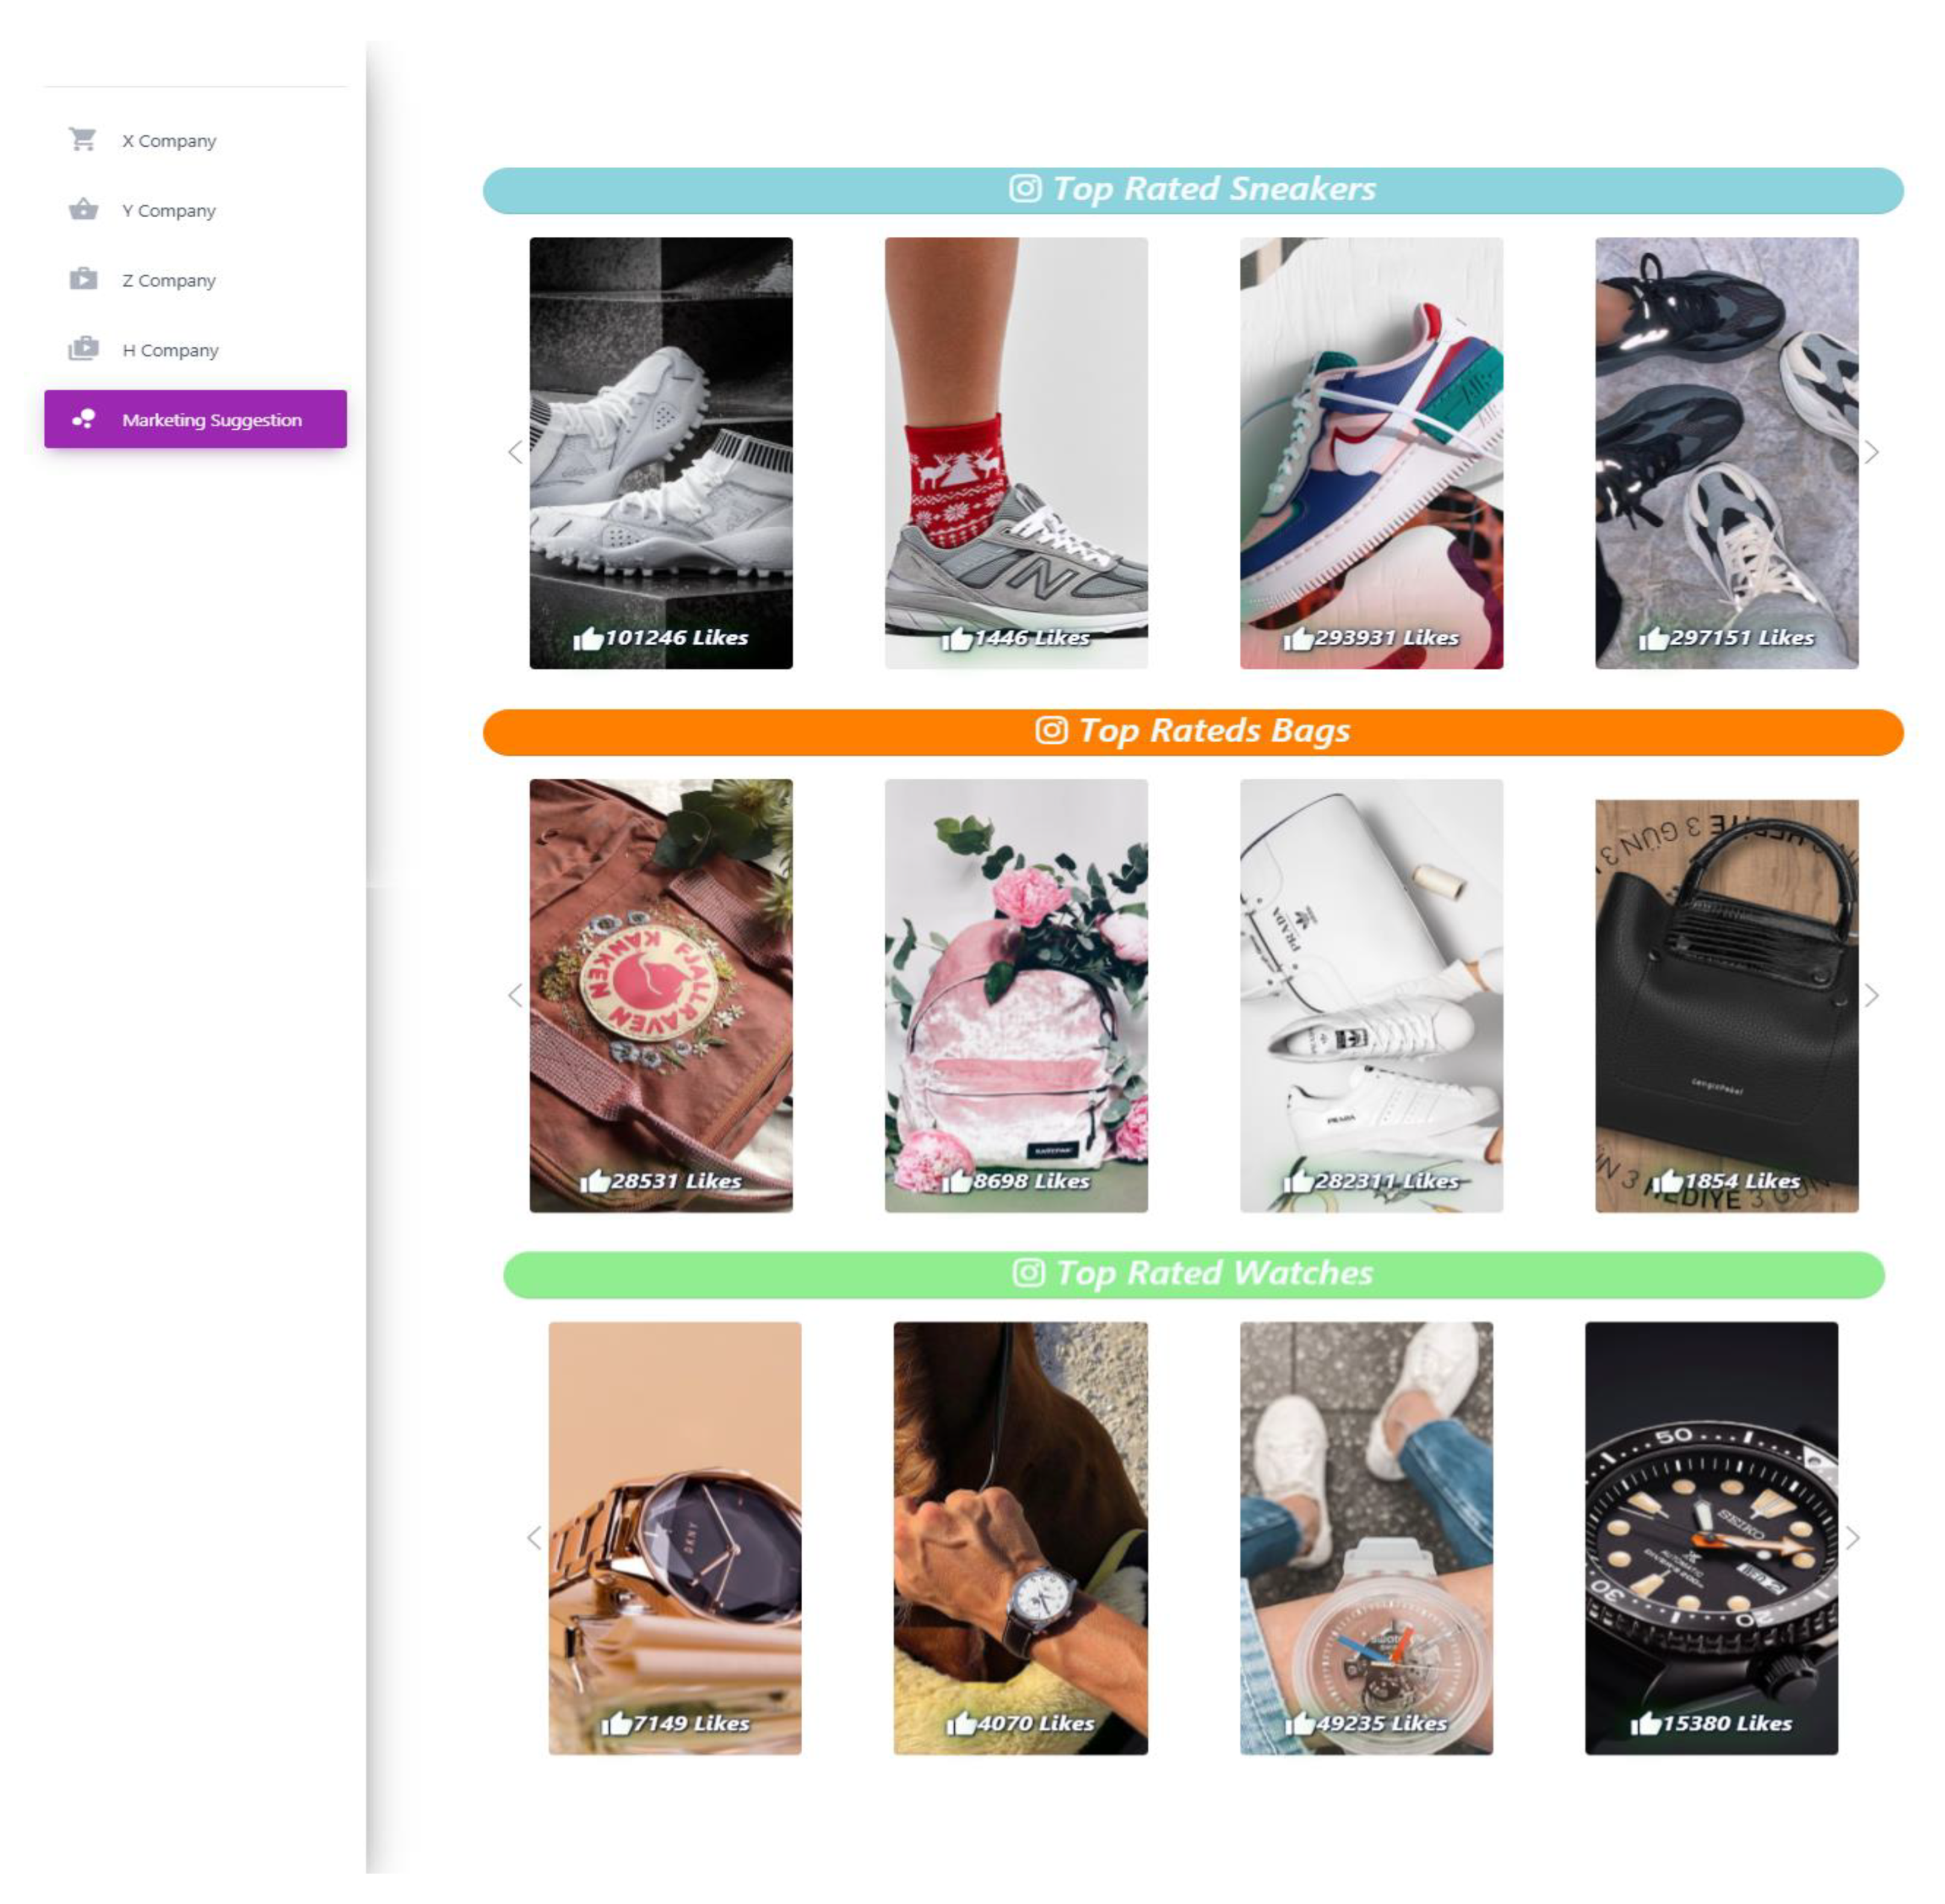Click the Top Rated Watches banner
The height and width of the screenshot is (1904, 1945).
[1193, 1274]
